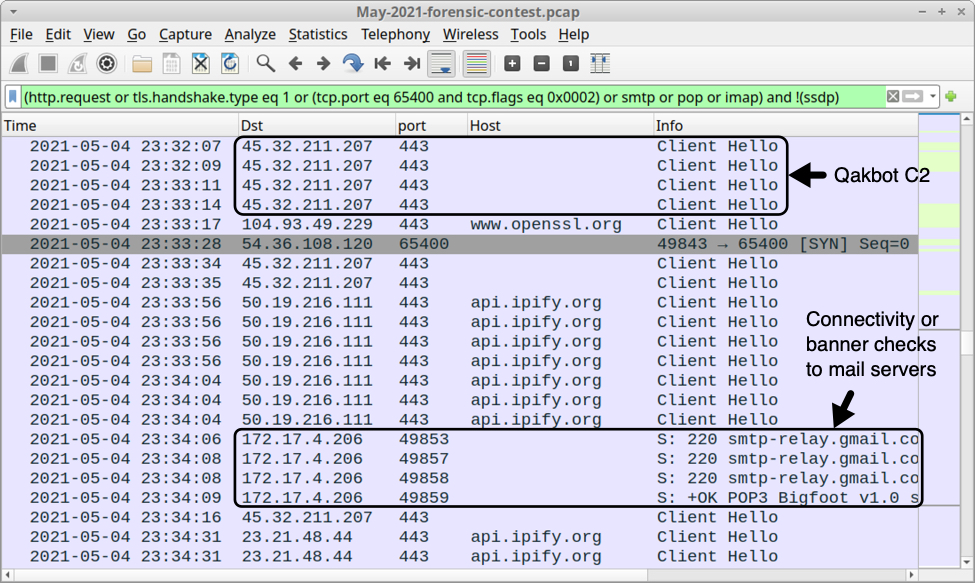The height and width of the screenshot is (583, 975).
Task: Toggle auto-scroll during live capture
Action: click(441, 64)
